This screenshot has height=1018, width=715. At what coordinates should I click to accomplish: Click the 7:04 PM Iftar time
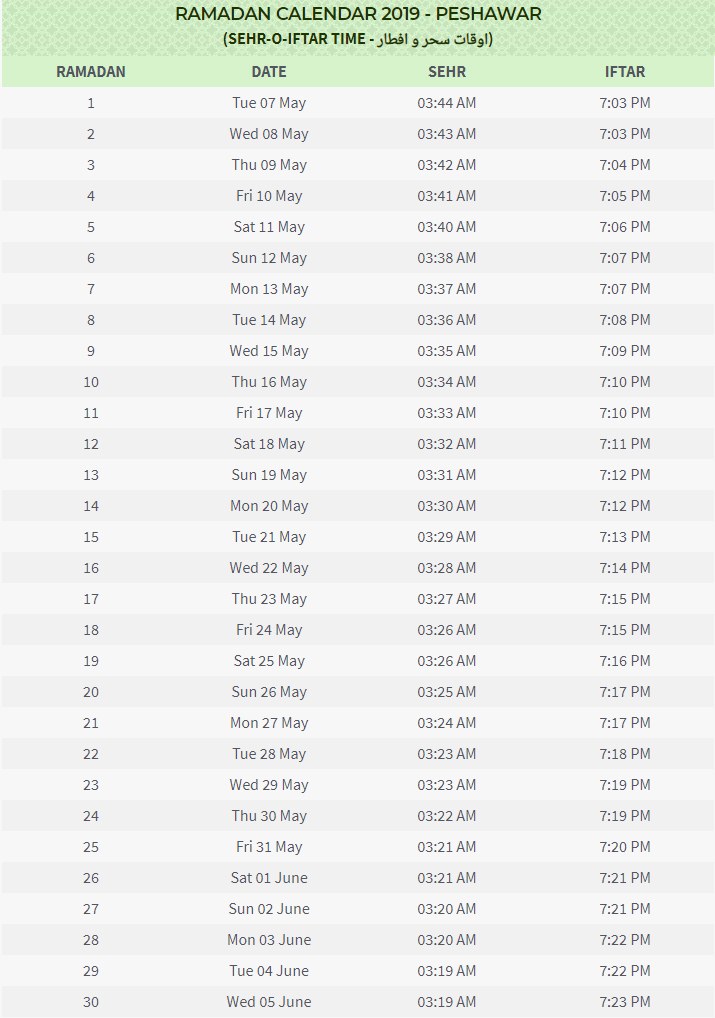[x=625, y=165]
